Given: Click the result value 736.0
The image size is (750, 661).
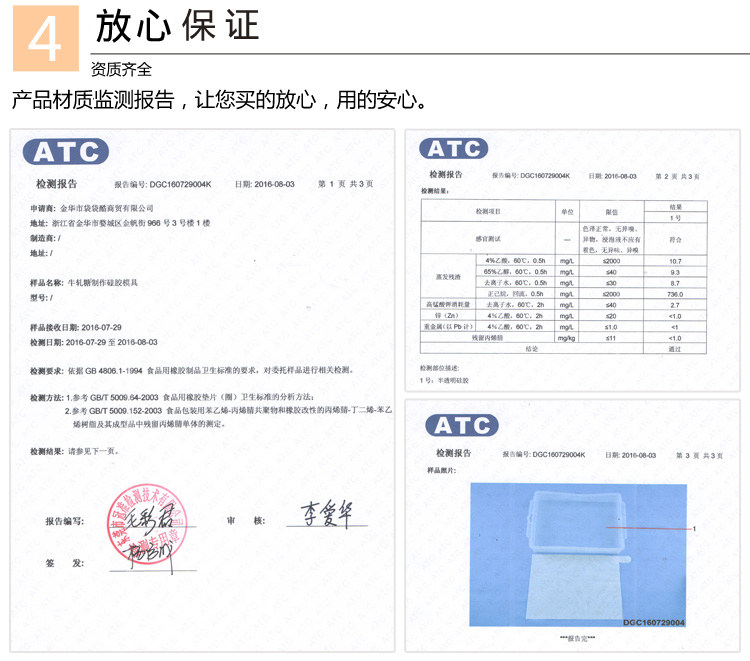Looking at the screenshot, I should [675, 294].
